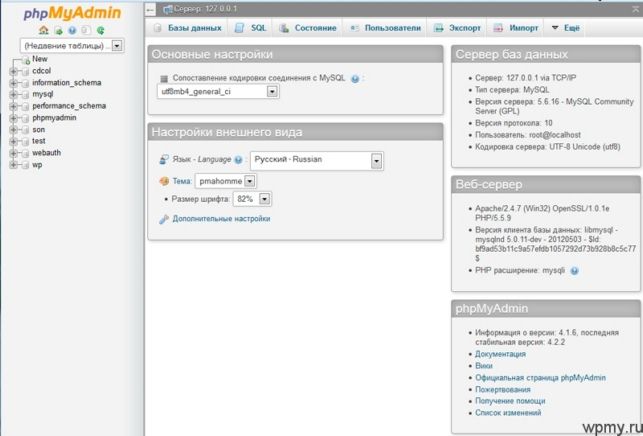The width and height of the screenshot is (643, 436).
Task: Collapse the navigation panel with the arrow button
Action: coord(150,10)
